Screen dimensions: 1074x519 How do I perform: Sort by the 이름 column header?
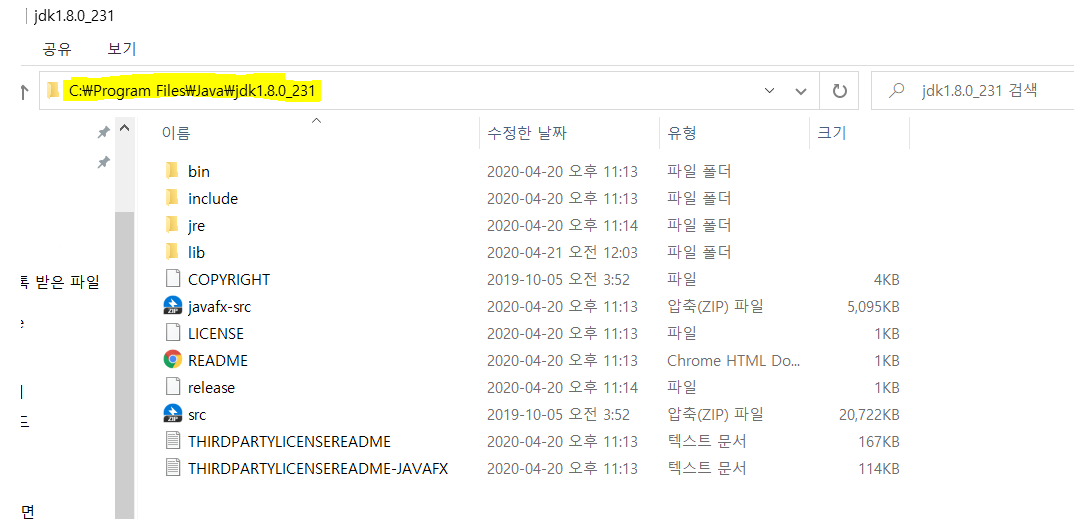tap(176, 133)
